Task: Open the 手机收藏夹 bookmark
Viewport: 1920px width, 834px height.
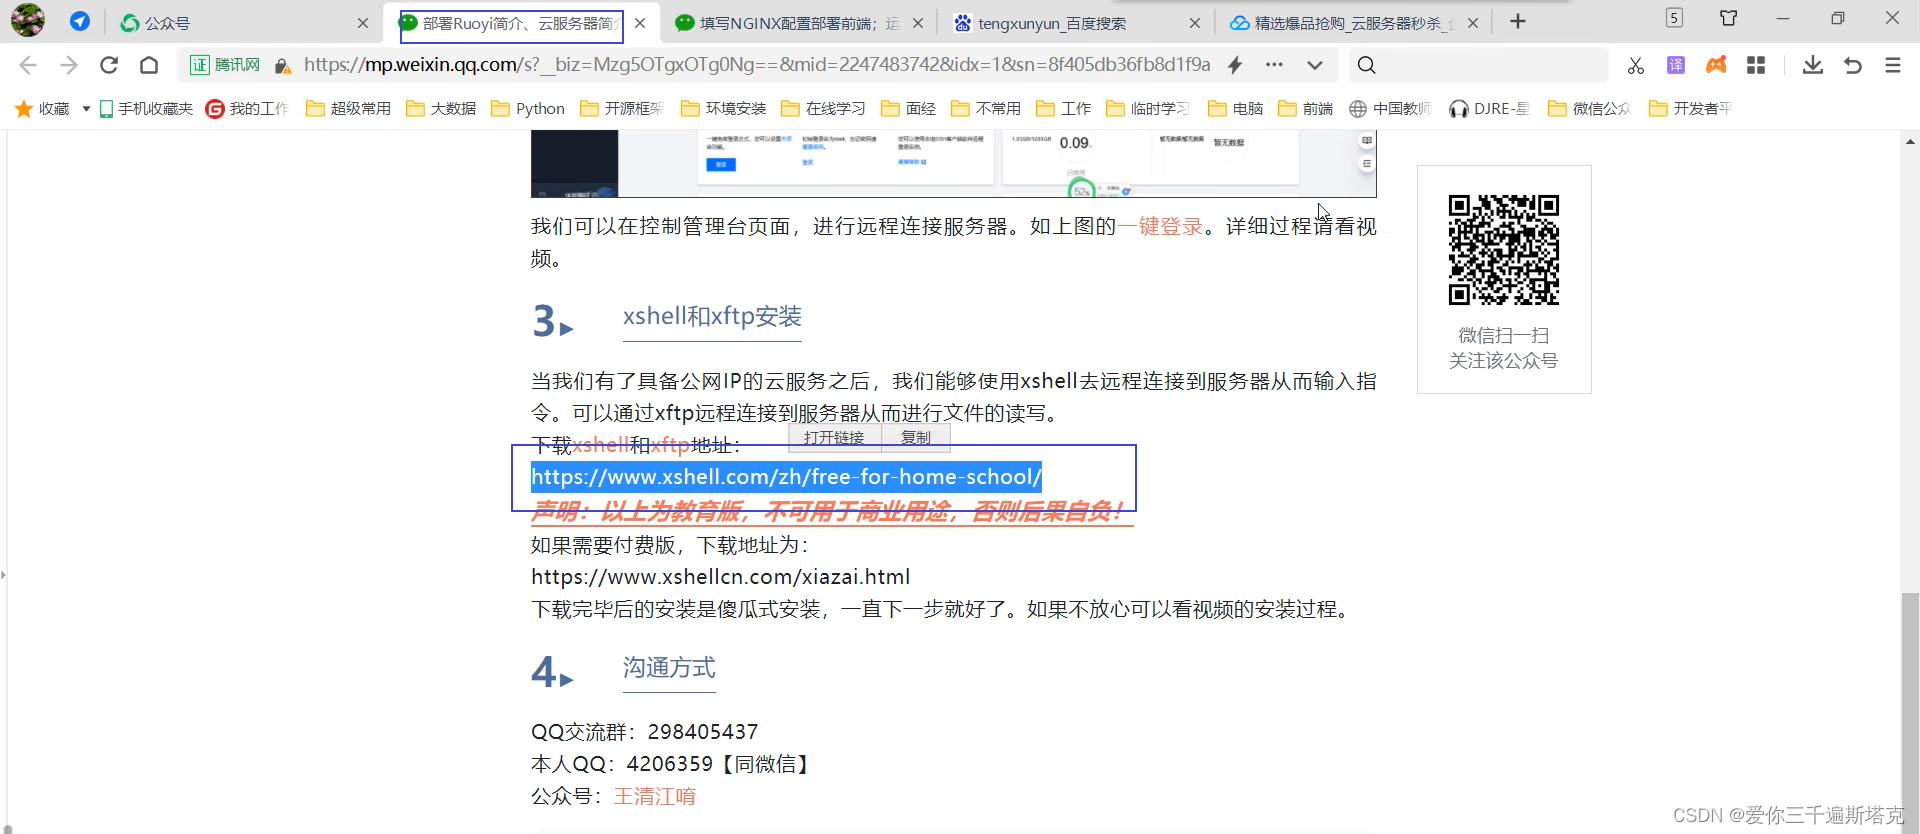Action: (x=146, y=109)
